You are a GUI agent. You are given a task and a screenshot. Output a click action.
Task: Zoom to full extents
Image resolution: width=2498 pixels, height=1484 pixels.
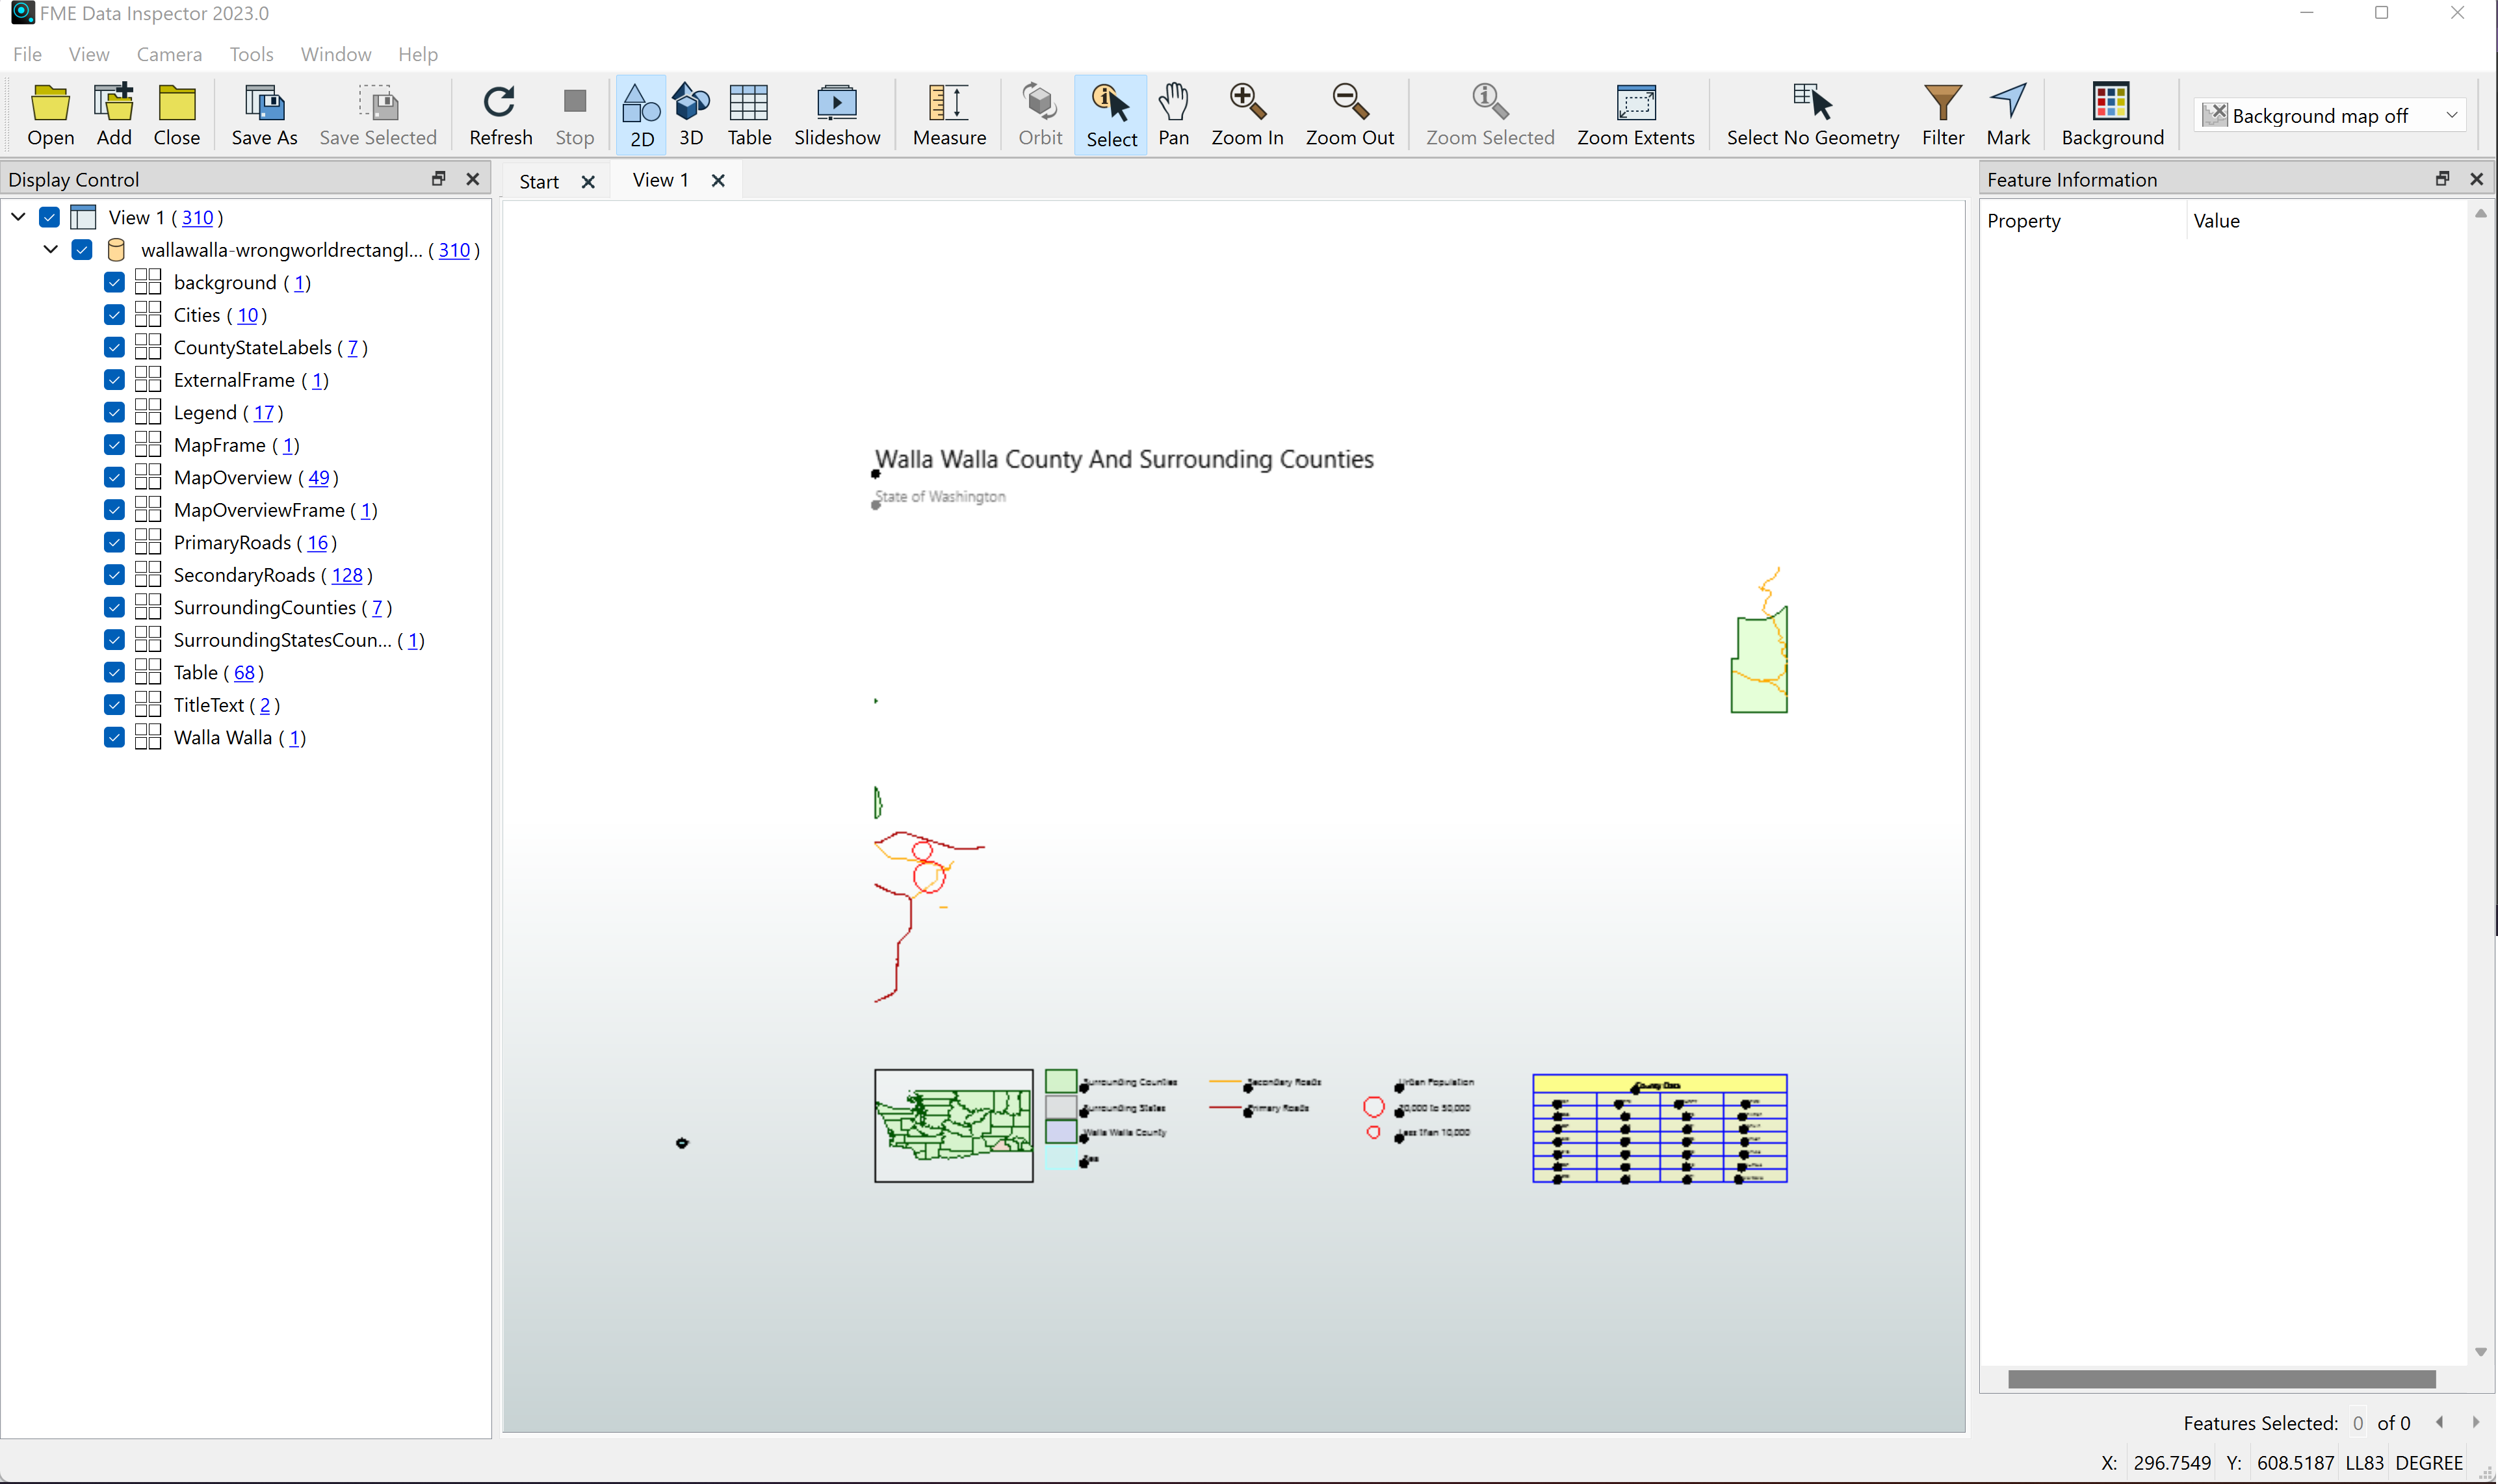click(1635, 115)
